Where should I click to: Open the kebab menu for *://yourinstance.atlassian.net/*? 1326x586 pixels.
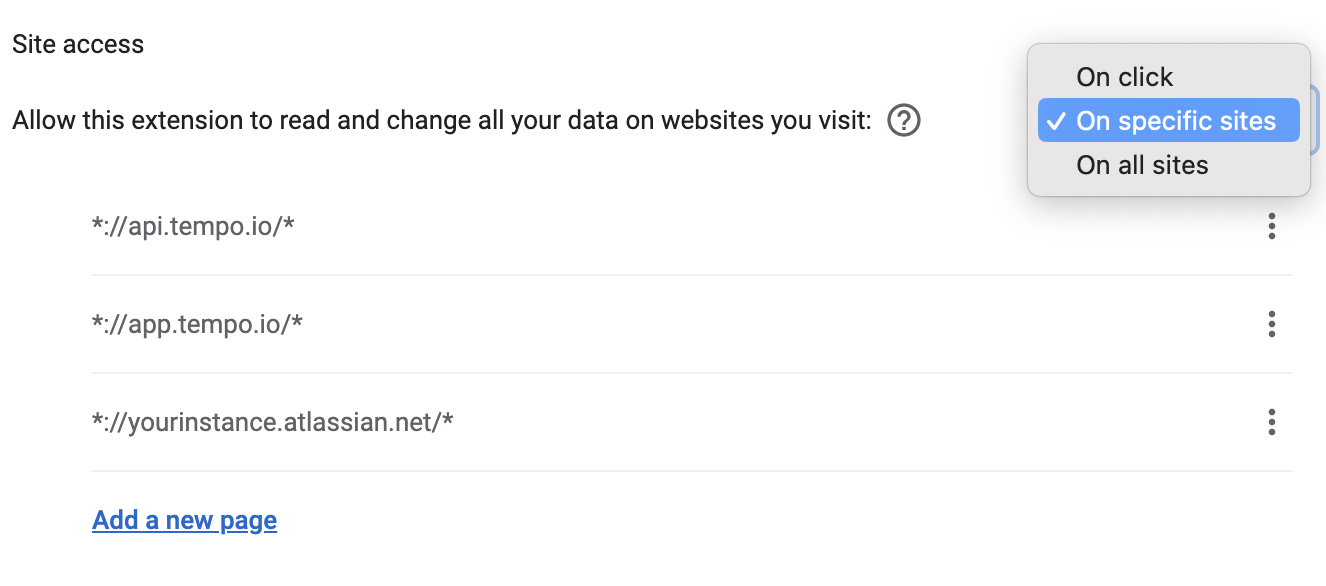click(1271, 422)
